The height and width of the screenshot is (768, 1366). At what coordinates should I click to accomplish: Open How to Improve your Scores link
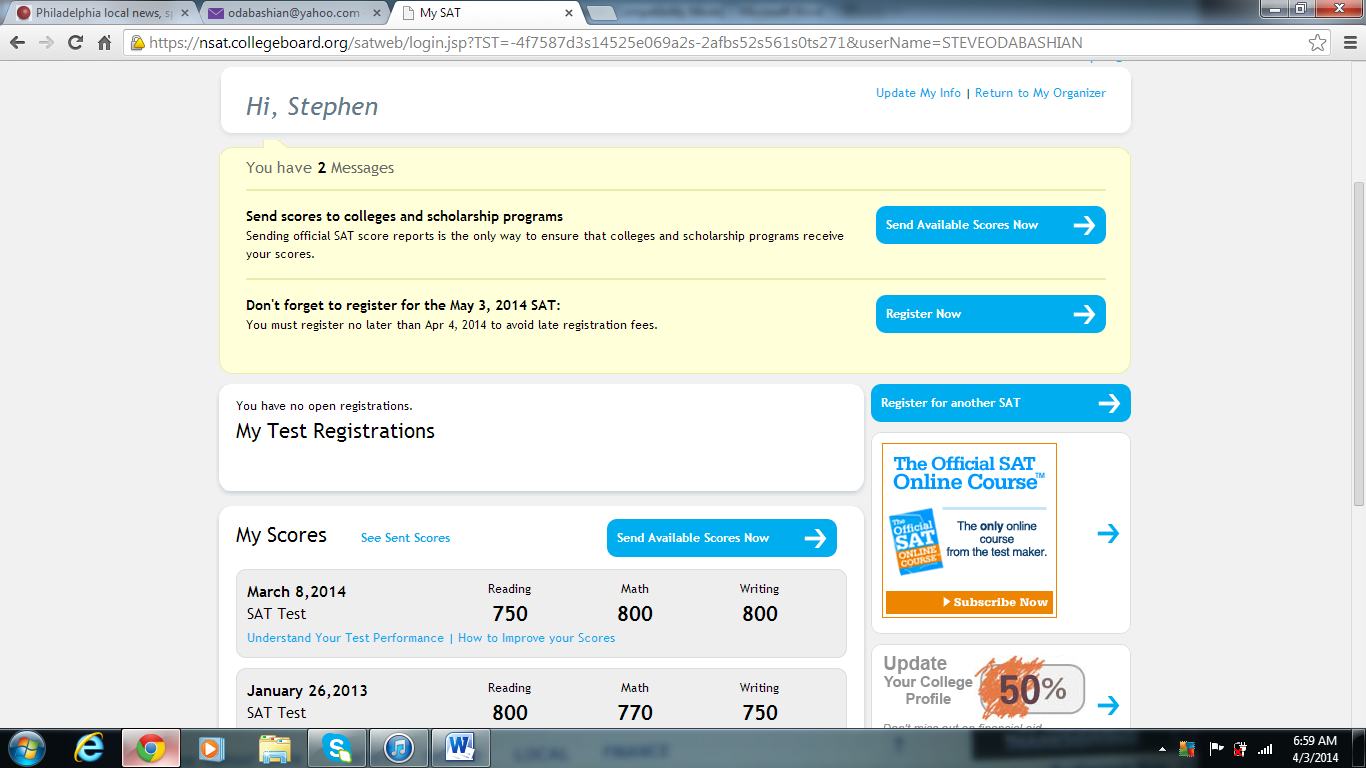[536, 638]
